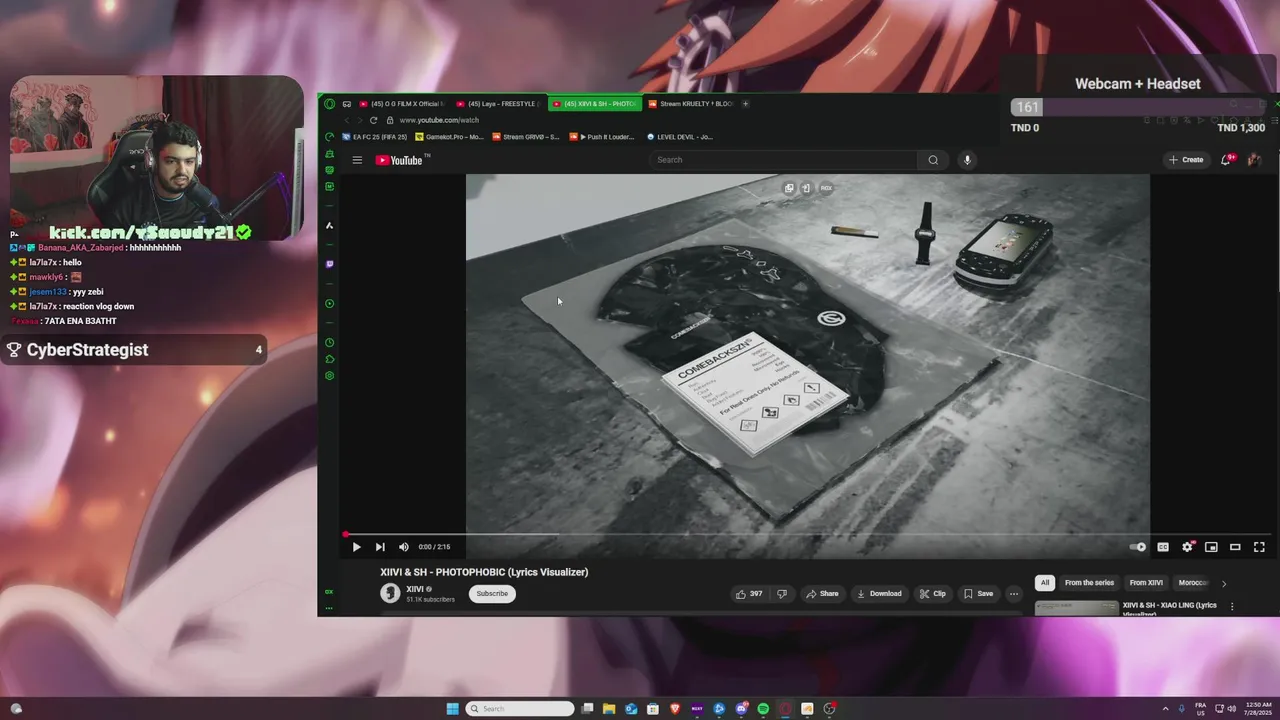Like the video with 397 likes
Screen dimensions: 1280x720
750,594
